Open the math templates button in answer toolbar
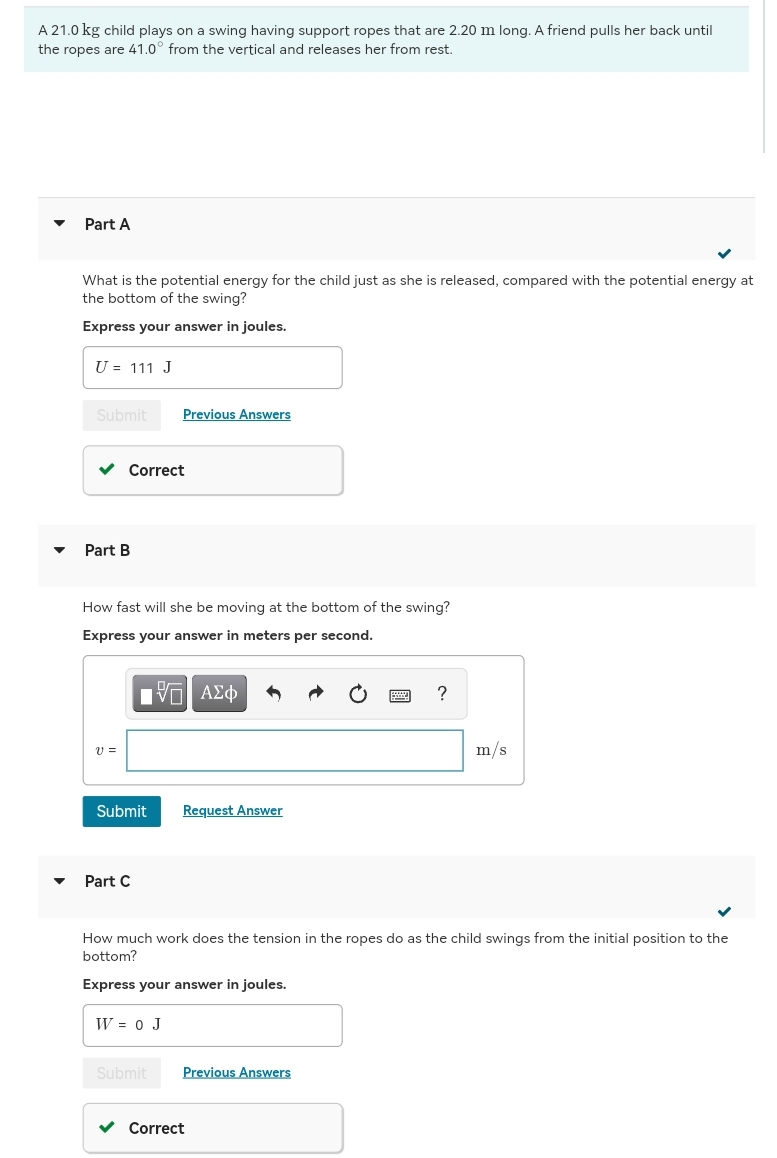The image size is (777, 1158). [x=160, y=693]
